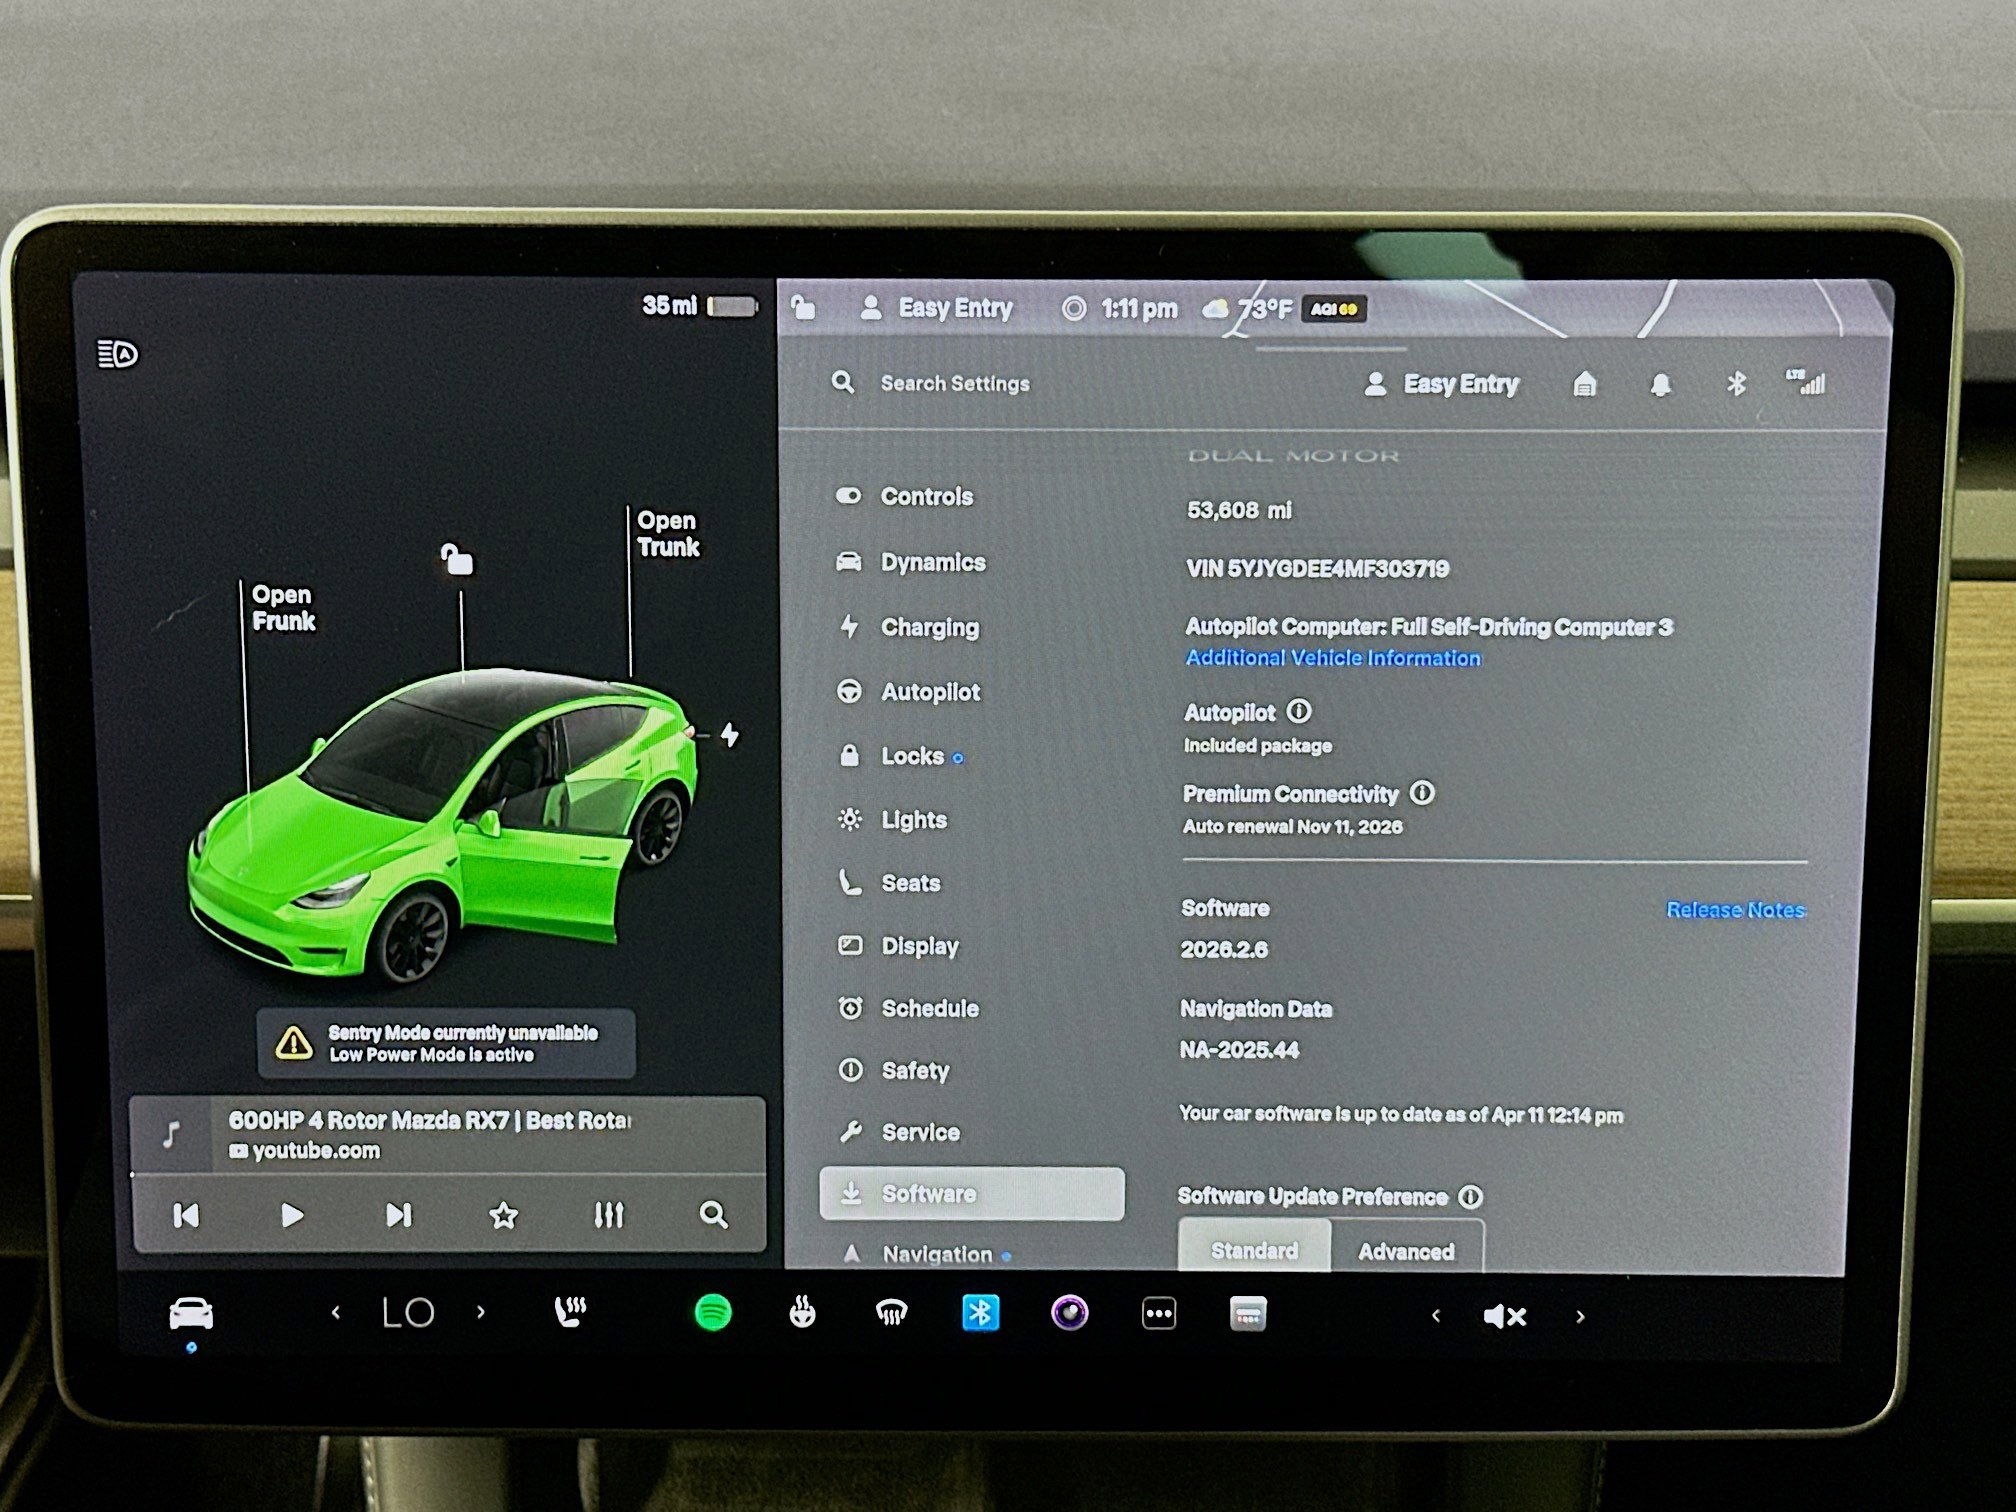
Task: Open Charging settings menu
Action: coord(908,627)
